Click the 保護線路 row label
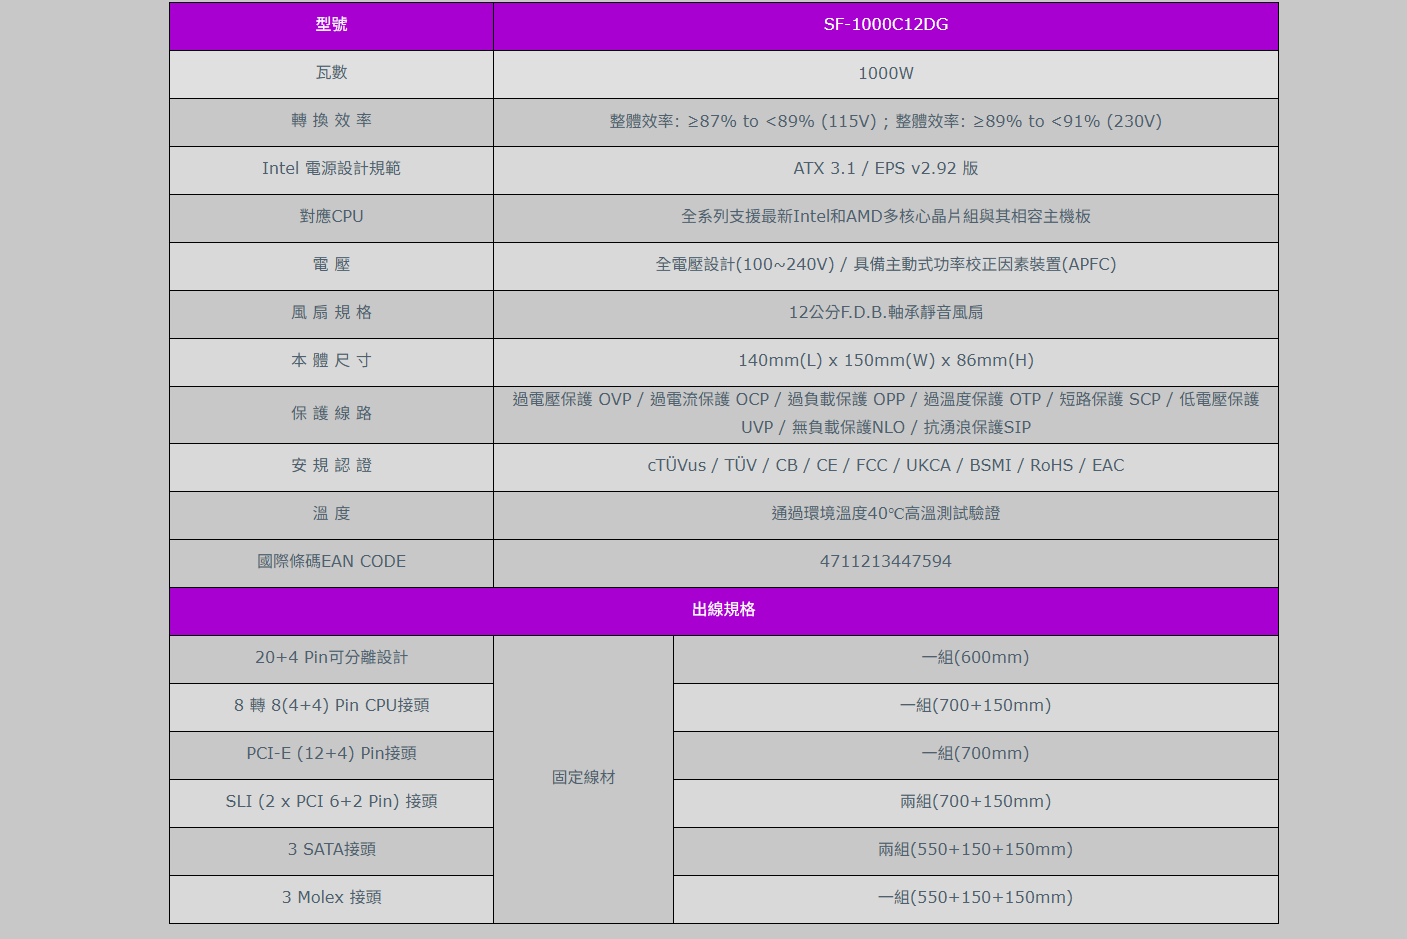The width and height of the screenshot is (1407, 939). tap(331, 414)
